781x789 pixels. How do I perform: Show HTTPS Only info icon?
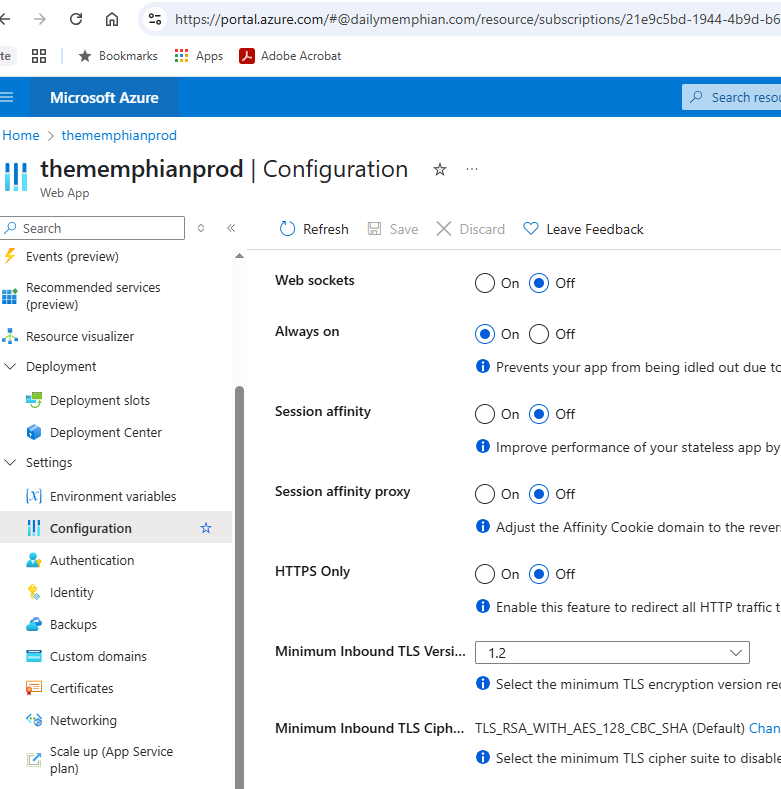483,606
